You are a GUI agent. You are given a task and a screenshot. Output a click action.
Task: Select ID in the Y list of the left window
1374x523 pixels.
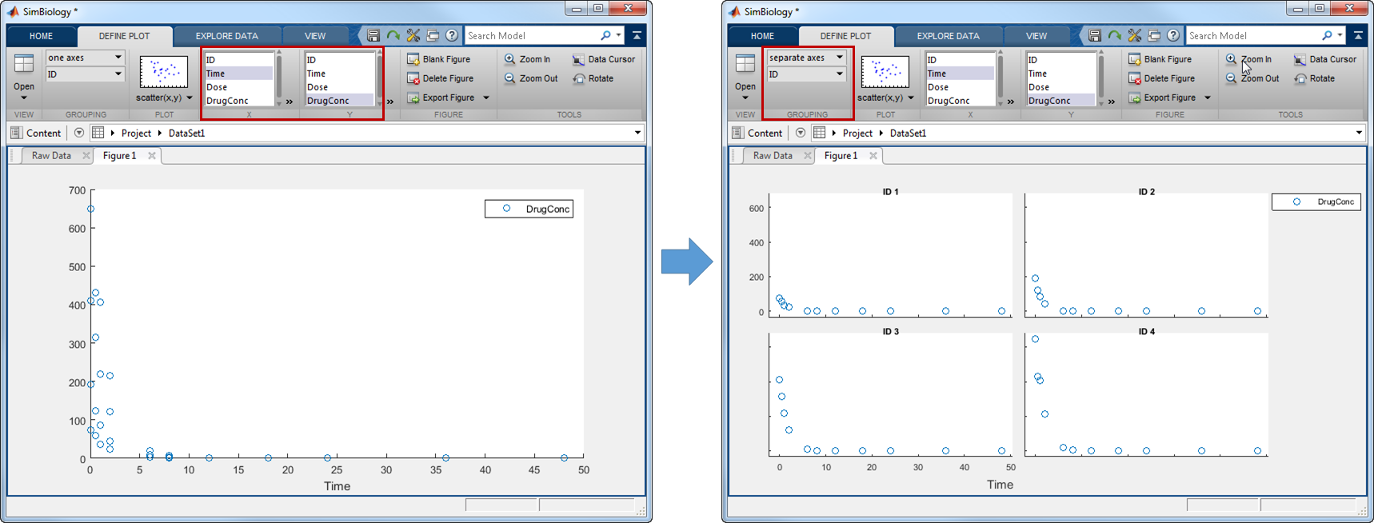coord(339,60)
